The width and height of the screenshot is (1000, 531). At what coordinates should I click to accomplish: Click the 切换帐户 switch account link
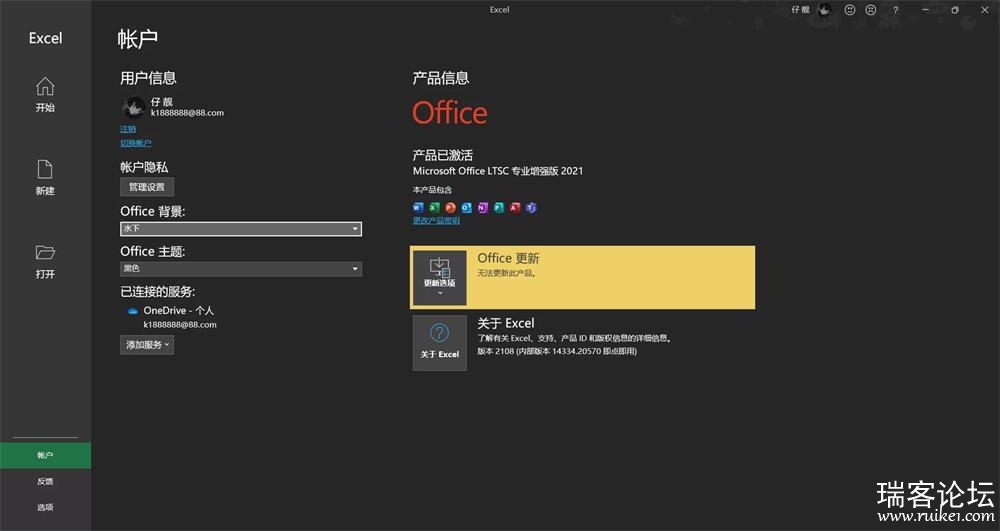(136, 143)
